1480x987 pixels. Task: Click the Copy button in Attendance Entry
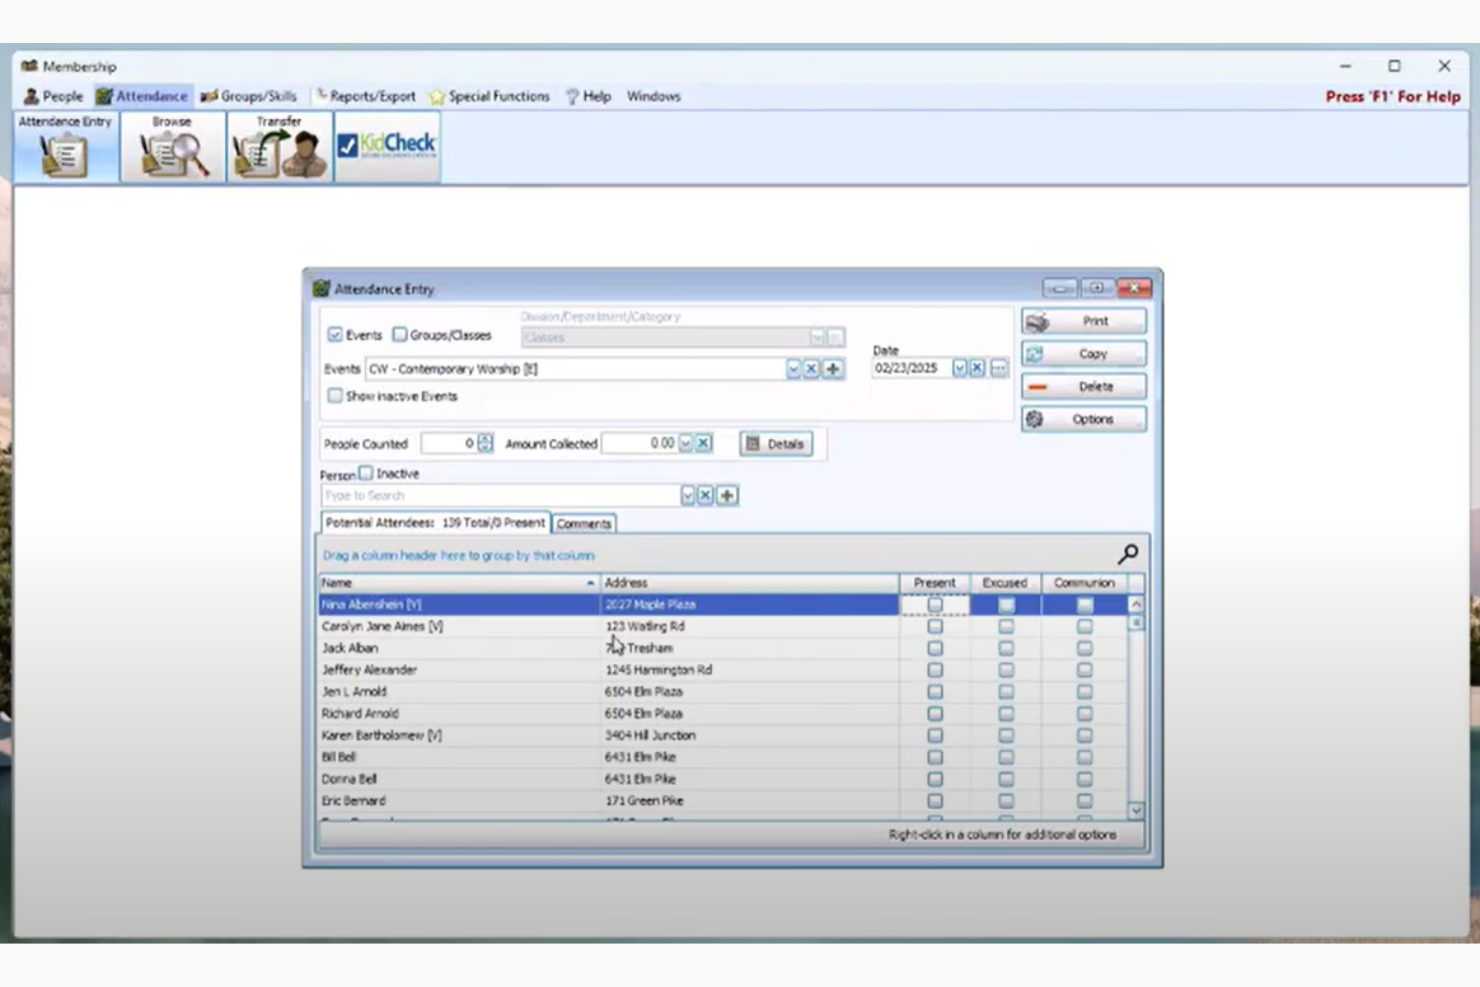coord(1084,354)
